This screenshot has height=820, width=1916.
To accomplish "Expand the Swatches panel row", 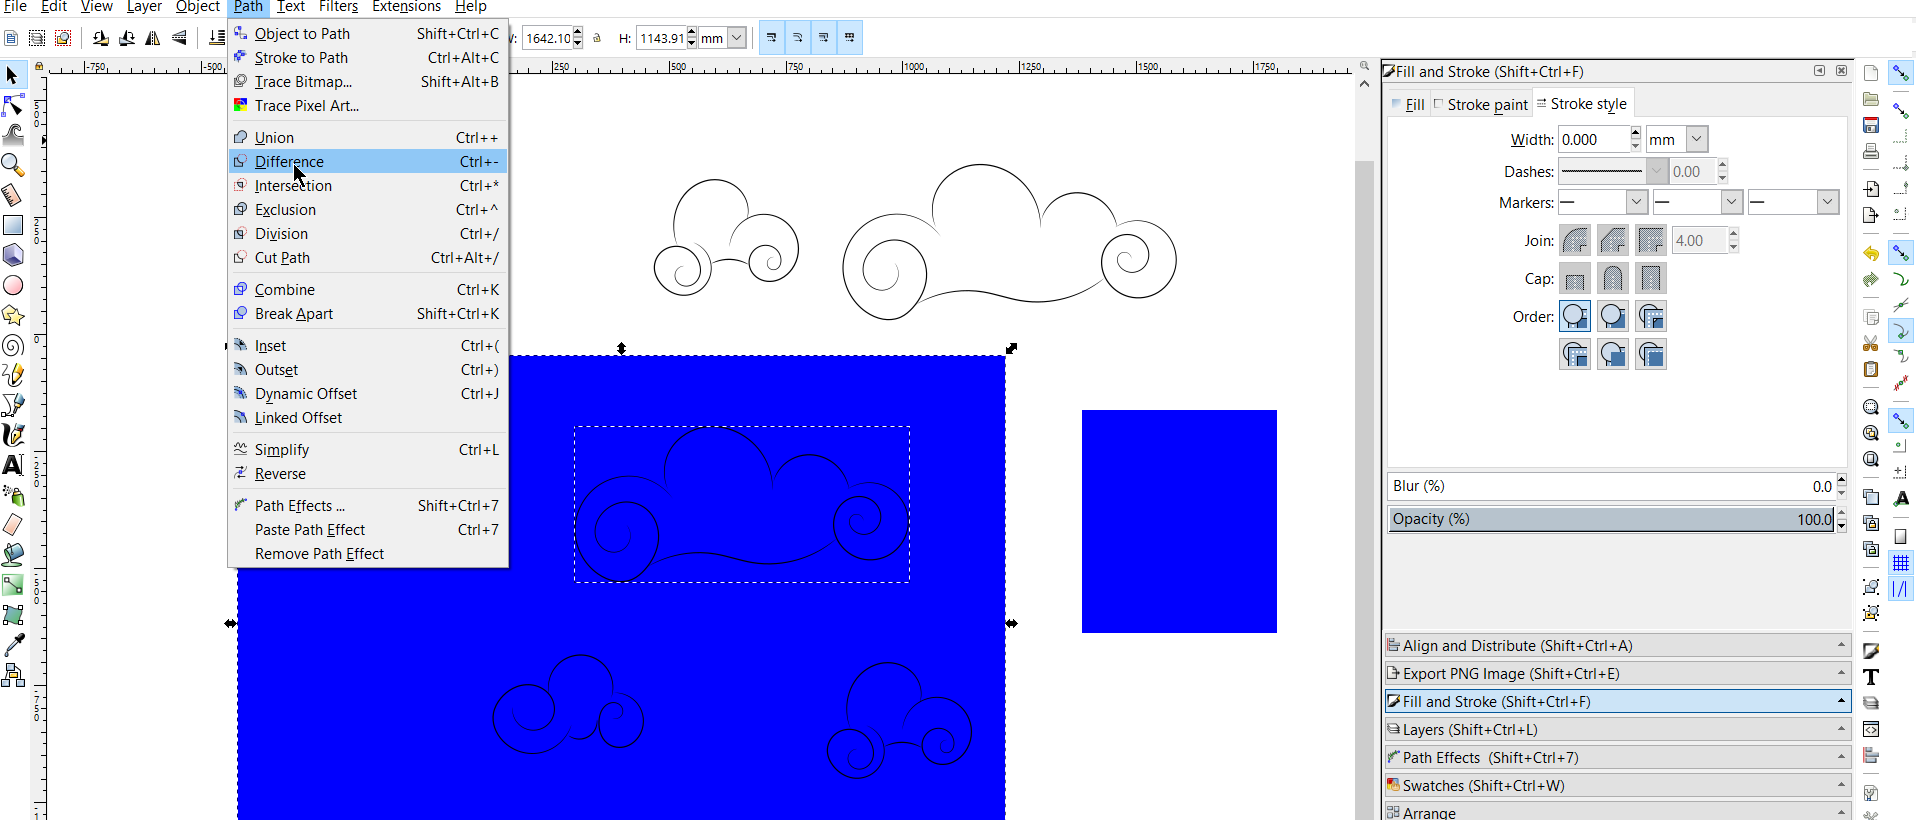I will [1617, 785].
